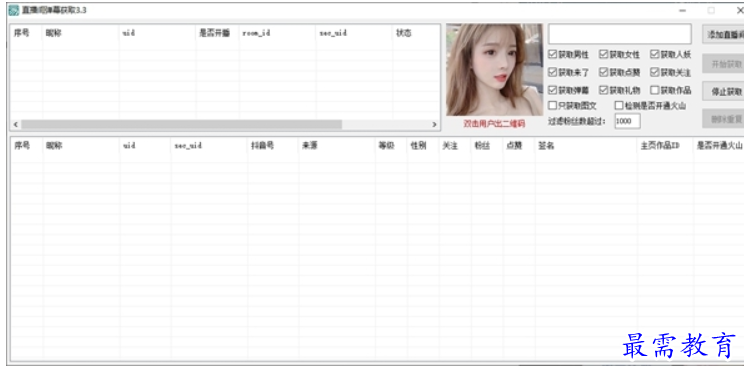Click the left arrow of the horizontal scrollbar
Viewport: 744px width, 377px height.
tap(16, 124)
